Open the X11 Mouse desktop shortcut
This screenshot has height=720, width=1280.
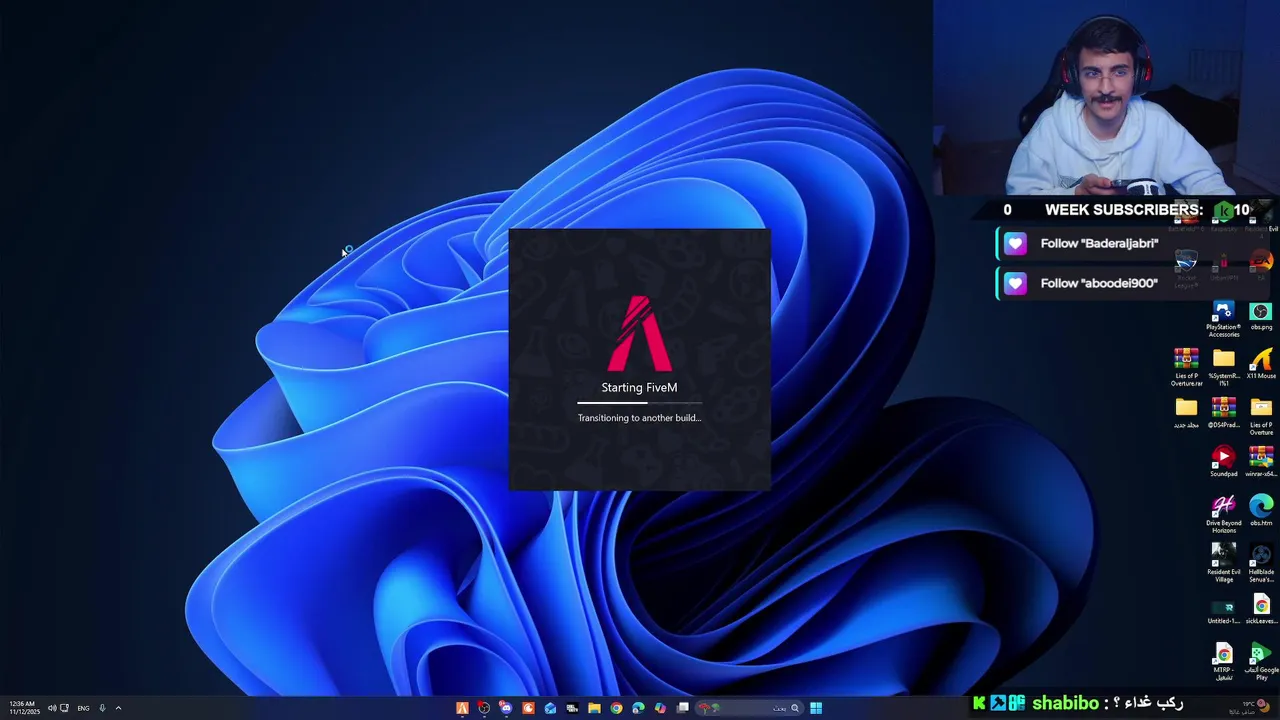click(x=1261, y=364)
